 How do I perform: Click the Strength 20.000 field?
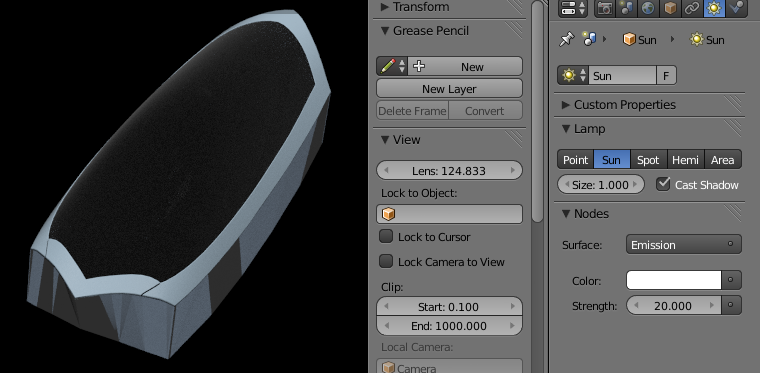(x=674, y=306)
